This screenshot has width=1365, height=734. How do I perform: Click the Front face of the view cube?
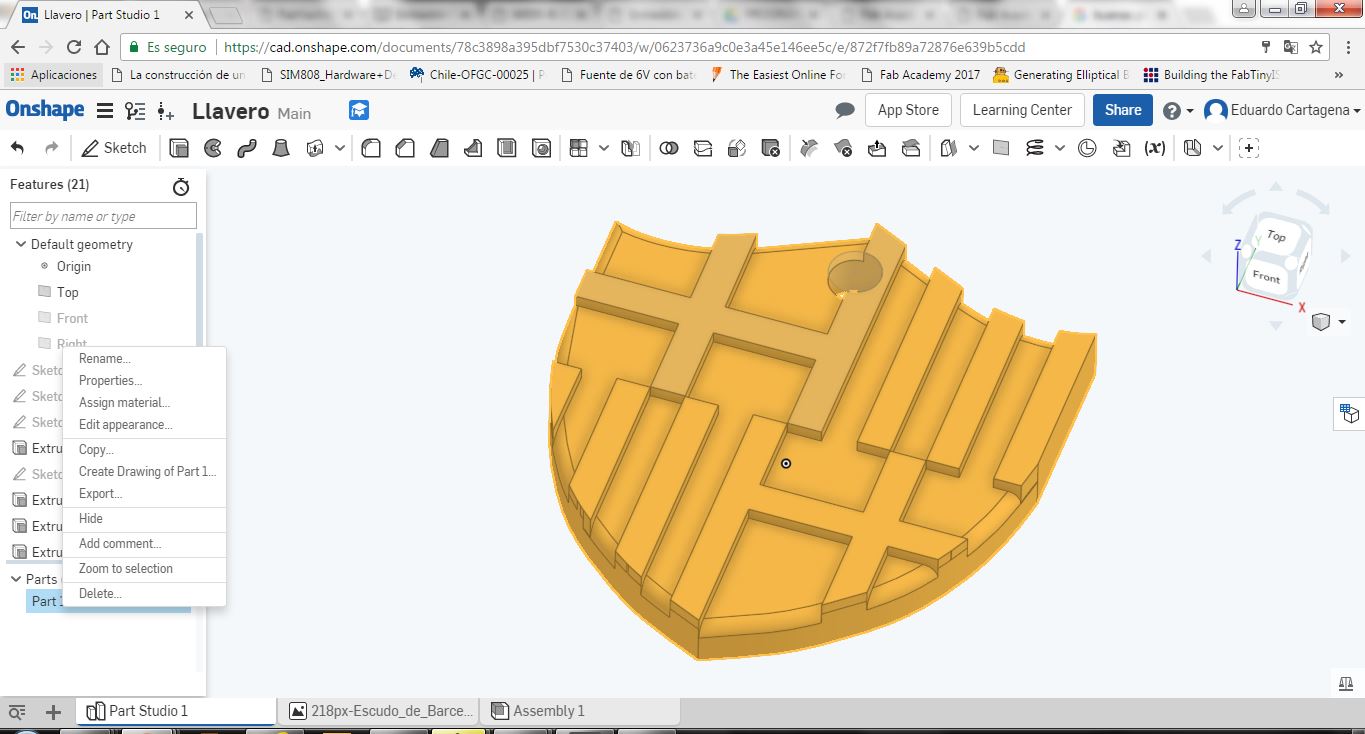tap(1265, 276)
